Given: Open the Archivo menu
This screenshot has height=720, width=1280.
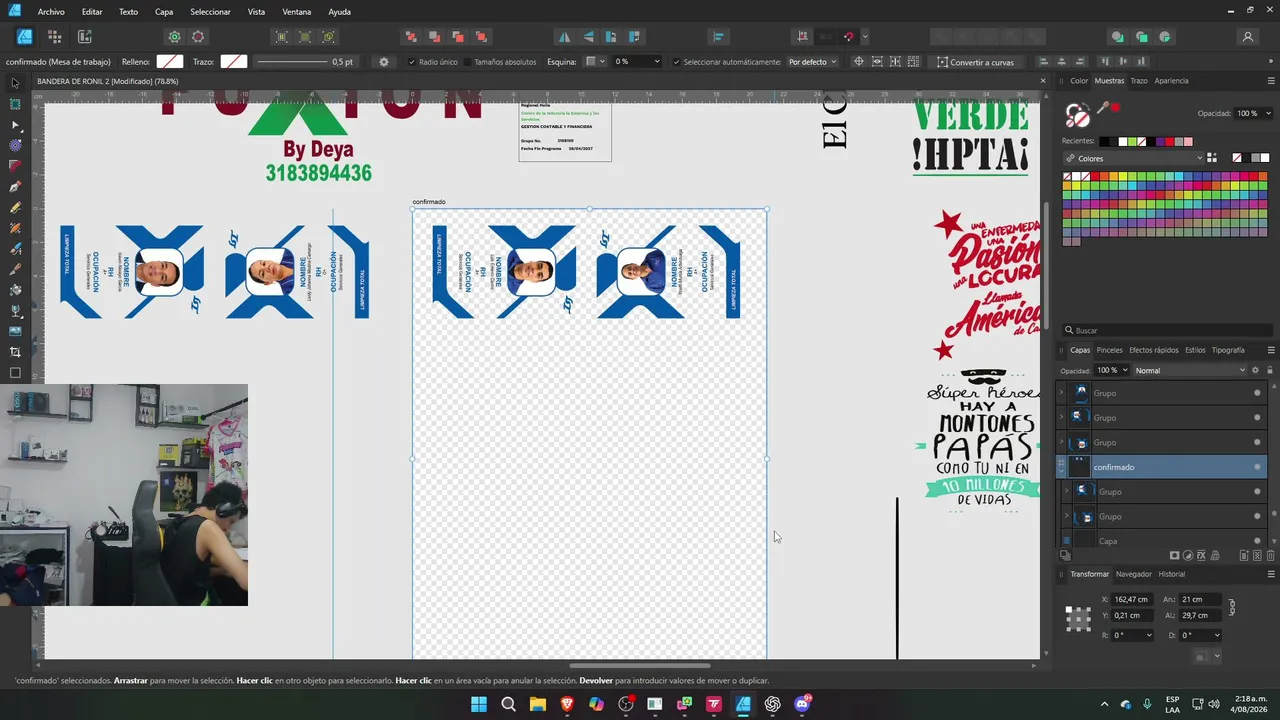Looking at the screenshot, I should [x=51, y=12].
